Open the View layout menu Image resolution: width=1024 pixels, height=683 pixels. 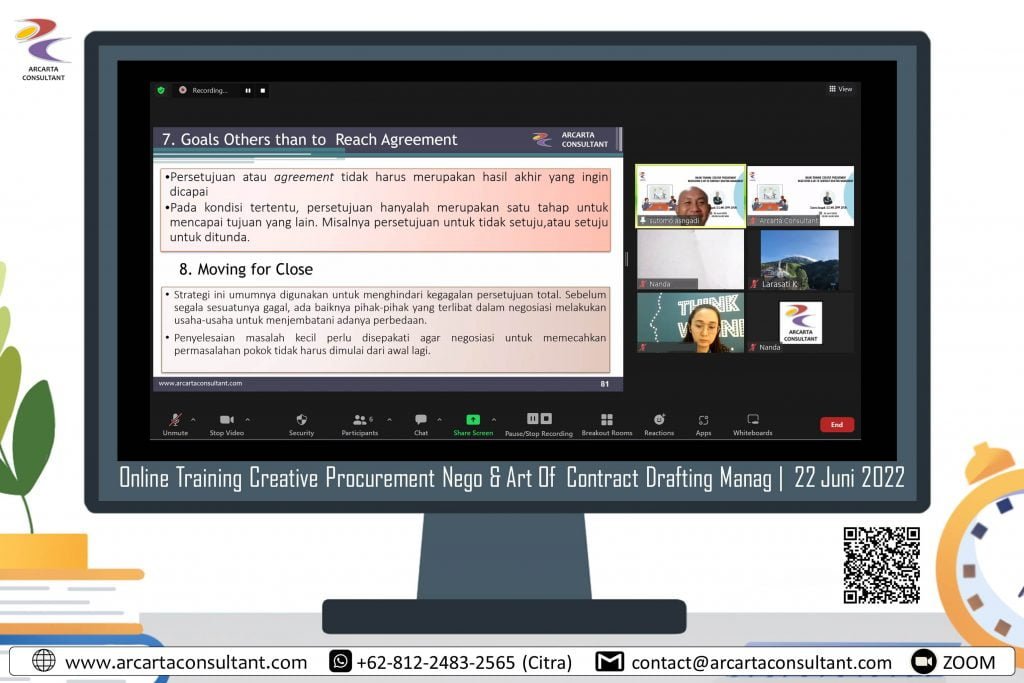(x=840, y=89)
